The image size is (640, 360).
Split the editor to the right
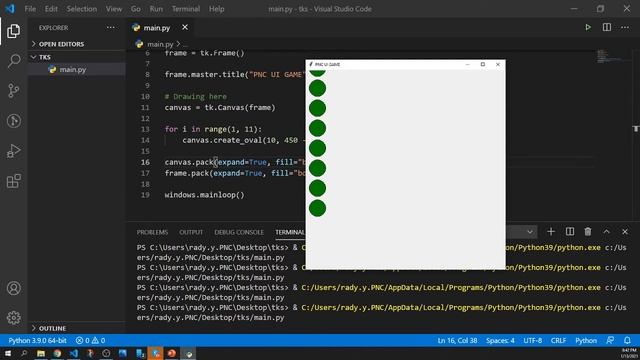(607, 27)
